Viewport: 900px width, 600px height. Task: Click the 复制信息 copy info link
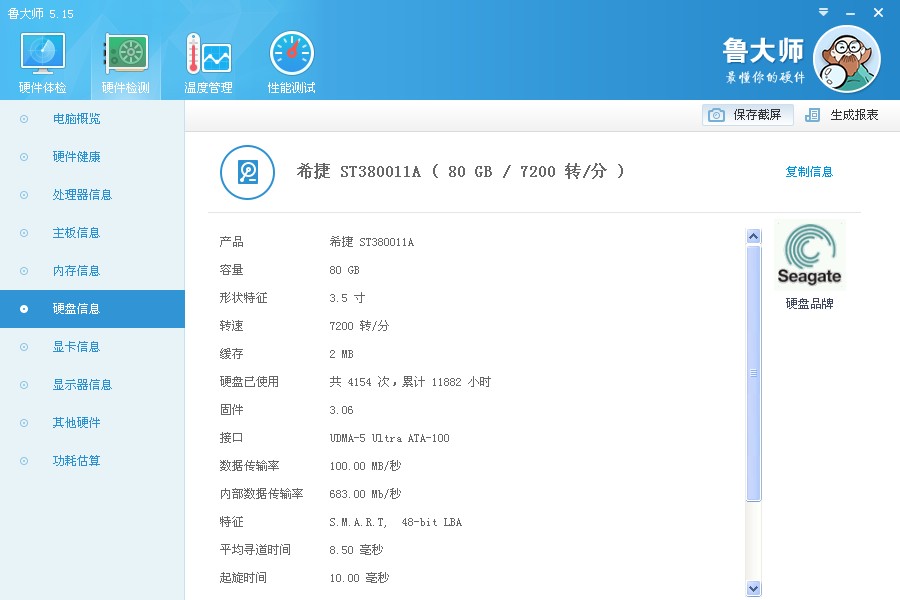point(809,172)
